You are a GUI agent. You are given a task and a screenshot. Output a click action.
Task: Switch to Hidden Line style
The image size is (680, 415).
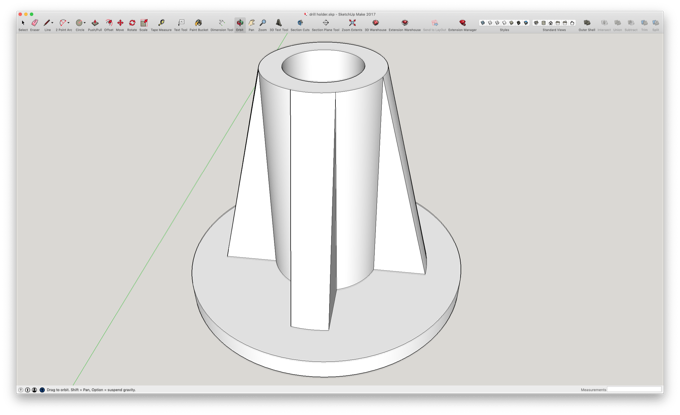504,23
